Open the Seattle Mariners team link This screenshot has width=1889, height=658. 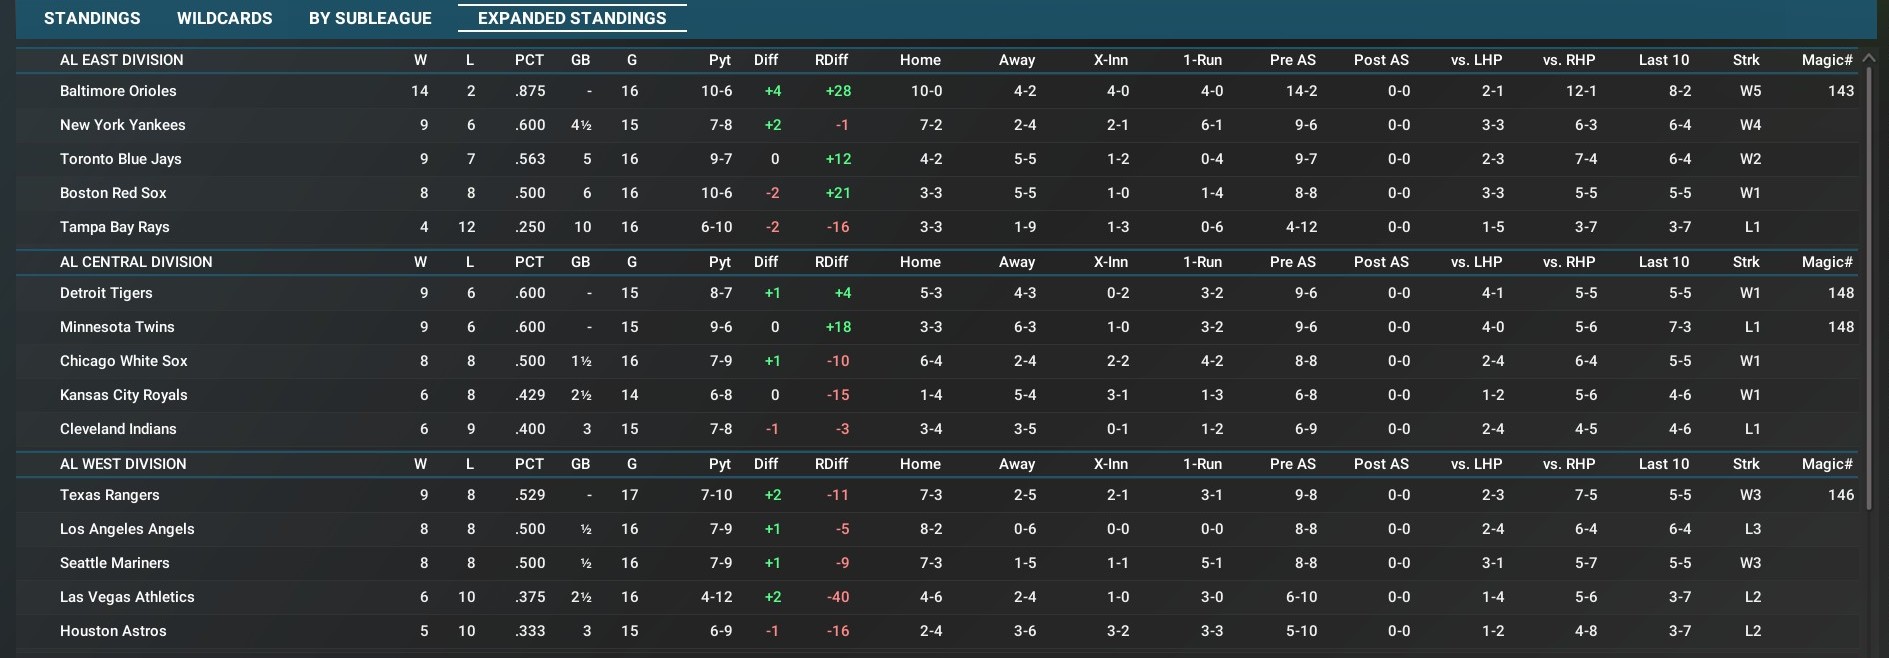[114, 563]
